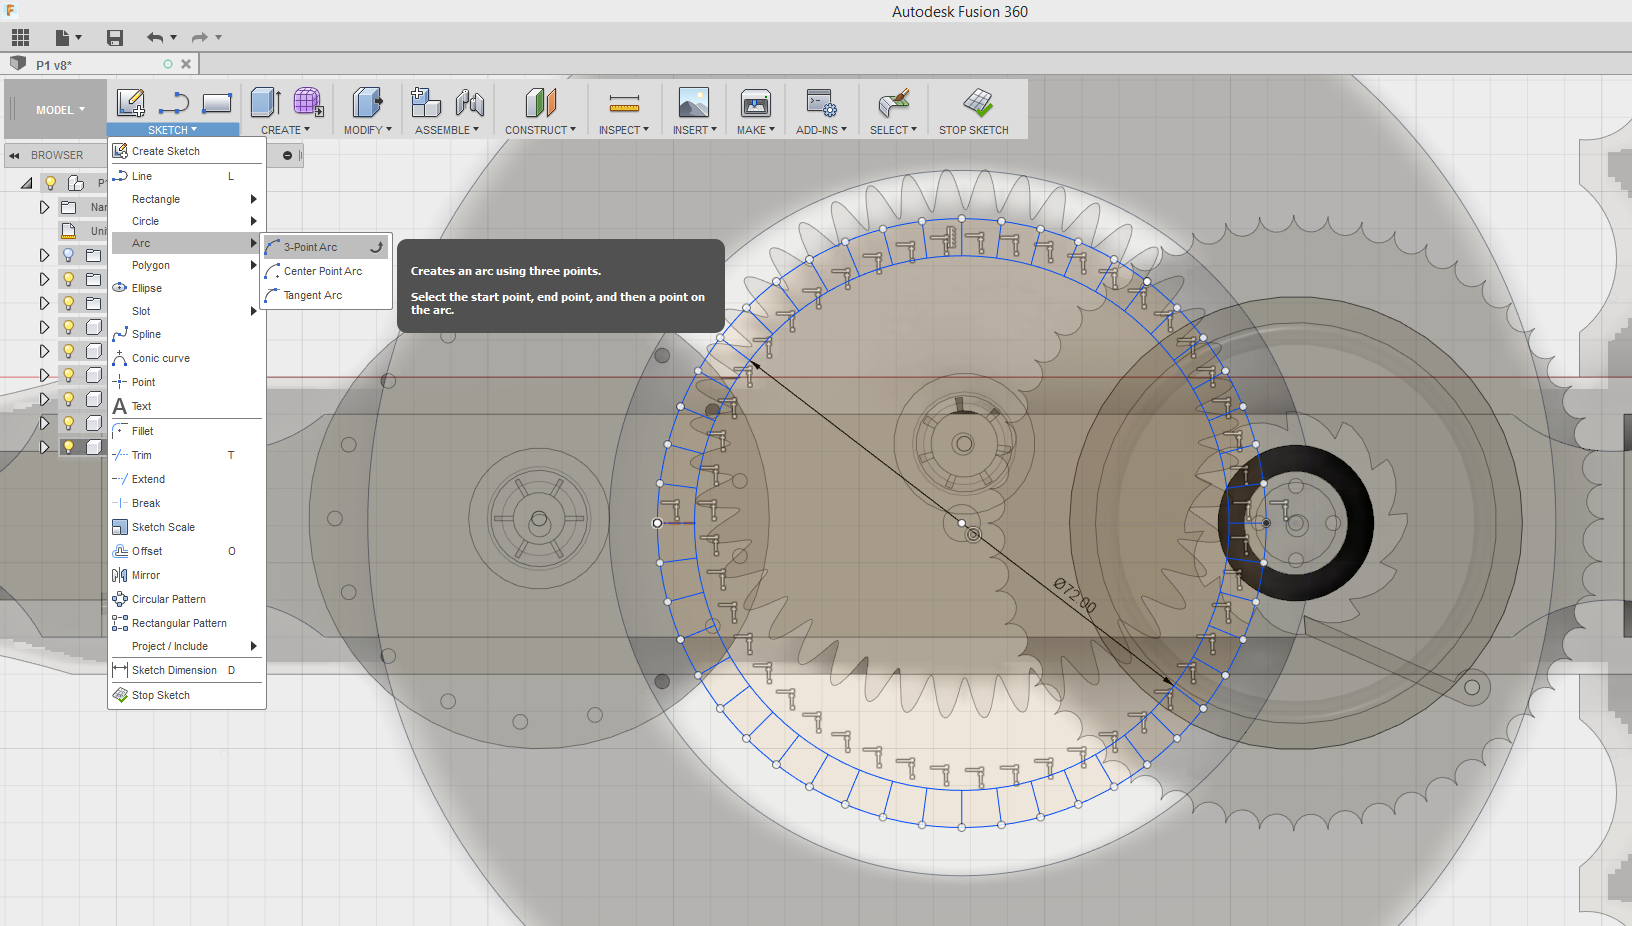This screenshot has width=1632, height=926.
Task: Open the Slot submenu
Action: [187, 311]
